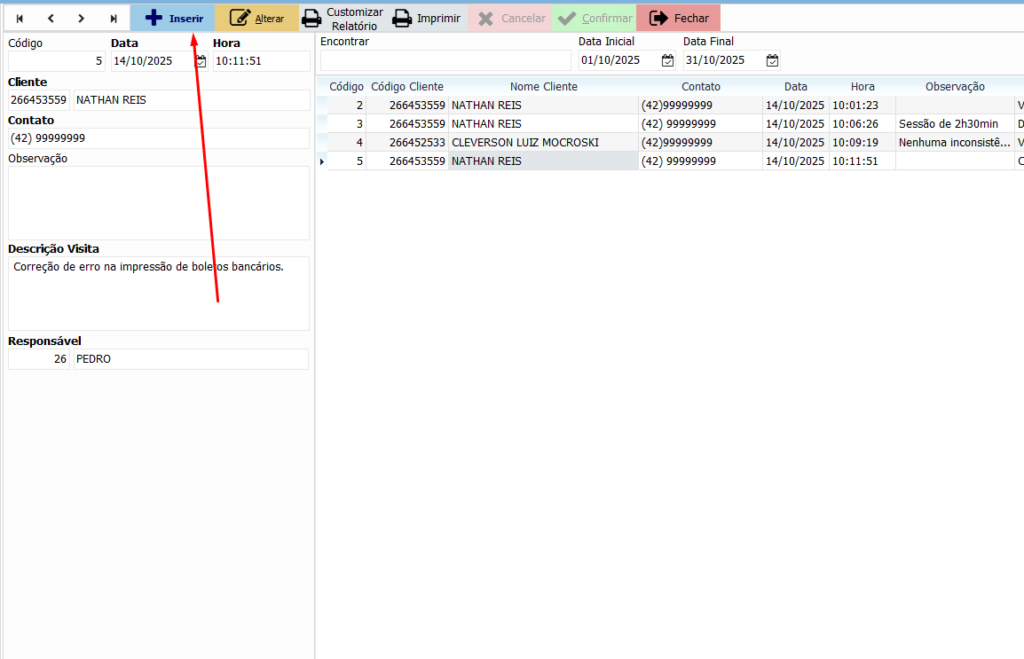The height and width of the screenshot is (659, 1024).
Task: Go to previous record arrow
Action: click(50, 18)
